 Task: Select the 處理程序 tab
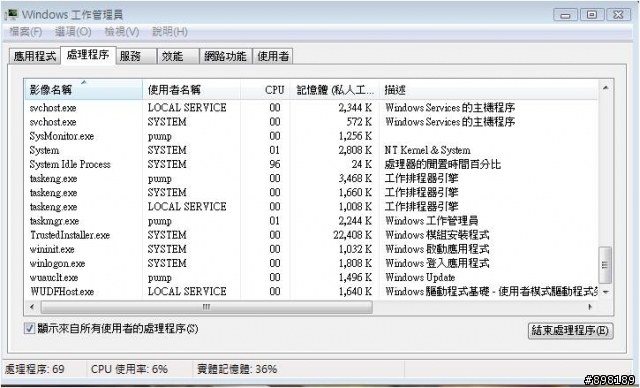tap(88, 55)
